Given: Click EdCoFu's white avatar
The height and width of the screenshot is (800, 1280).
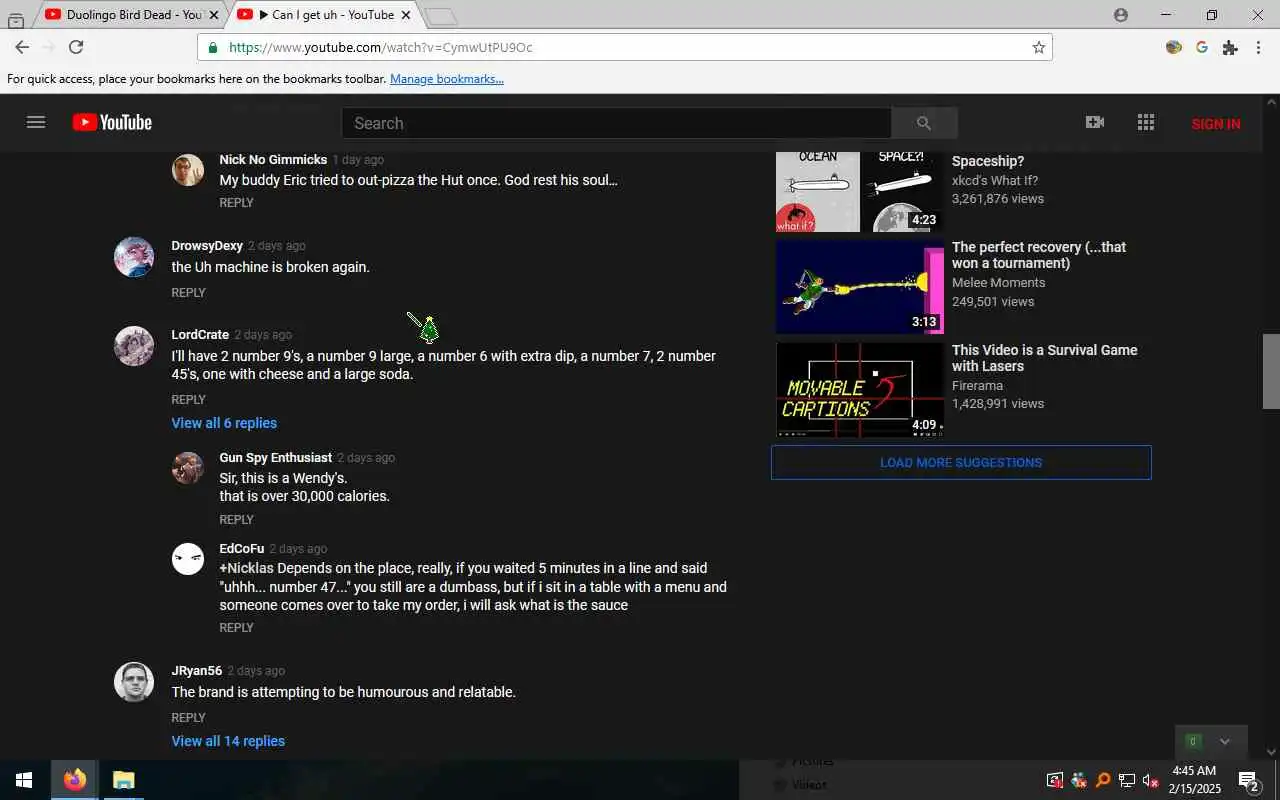Looking at the screenshot, I should click(188, 559).
